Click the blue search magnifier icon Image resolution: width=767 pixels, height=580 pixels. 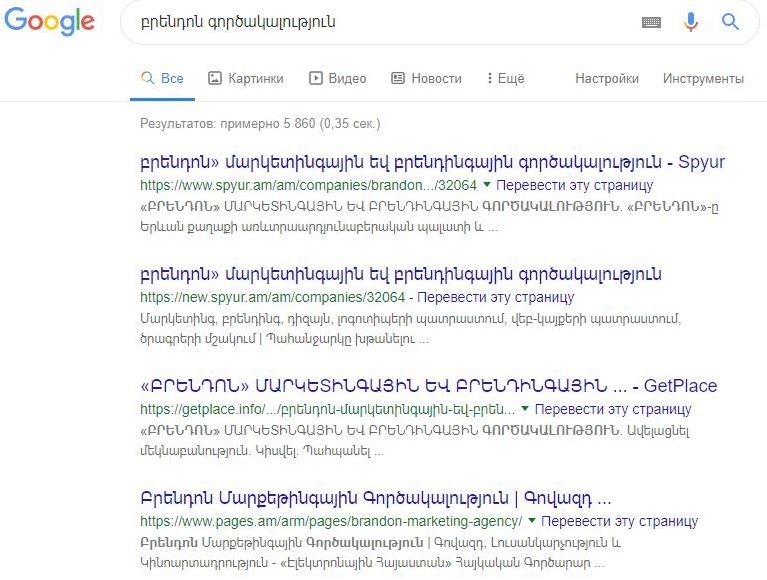730,22
